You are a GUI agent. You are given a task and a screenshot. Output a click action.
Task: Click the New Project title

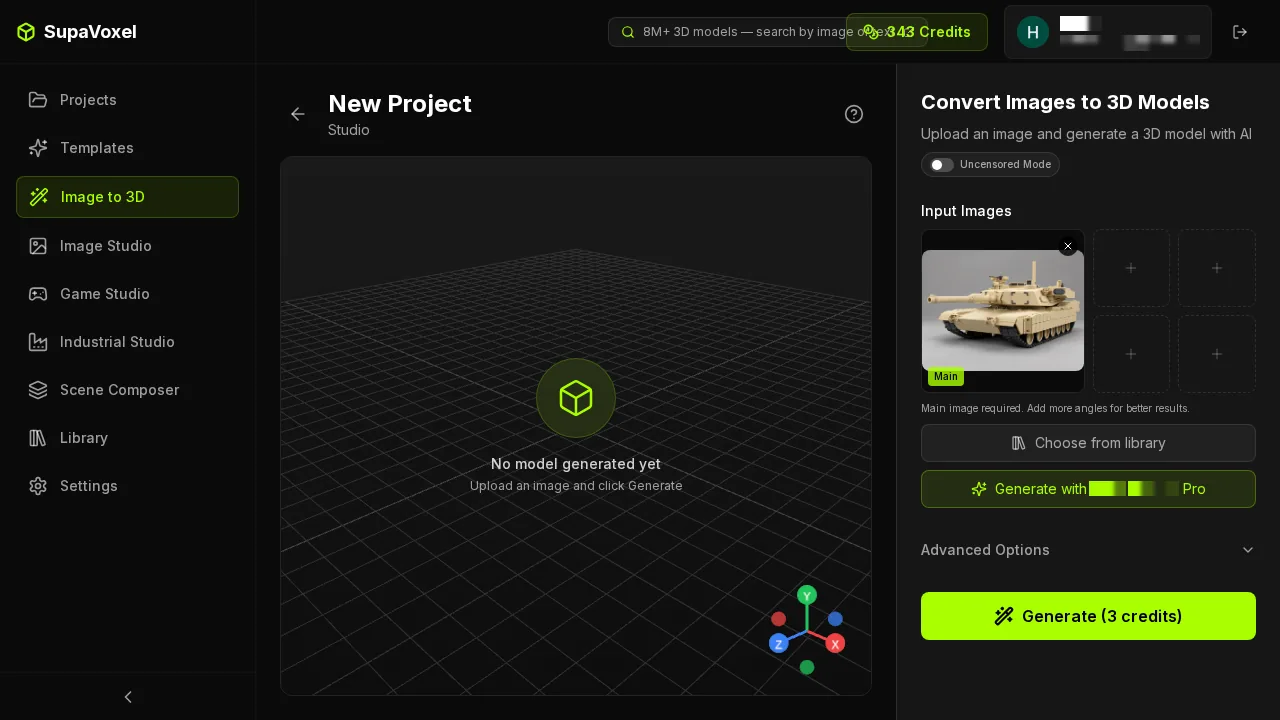pyautogui.click(x=400, y=104)
